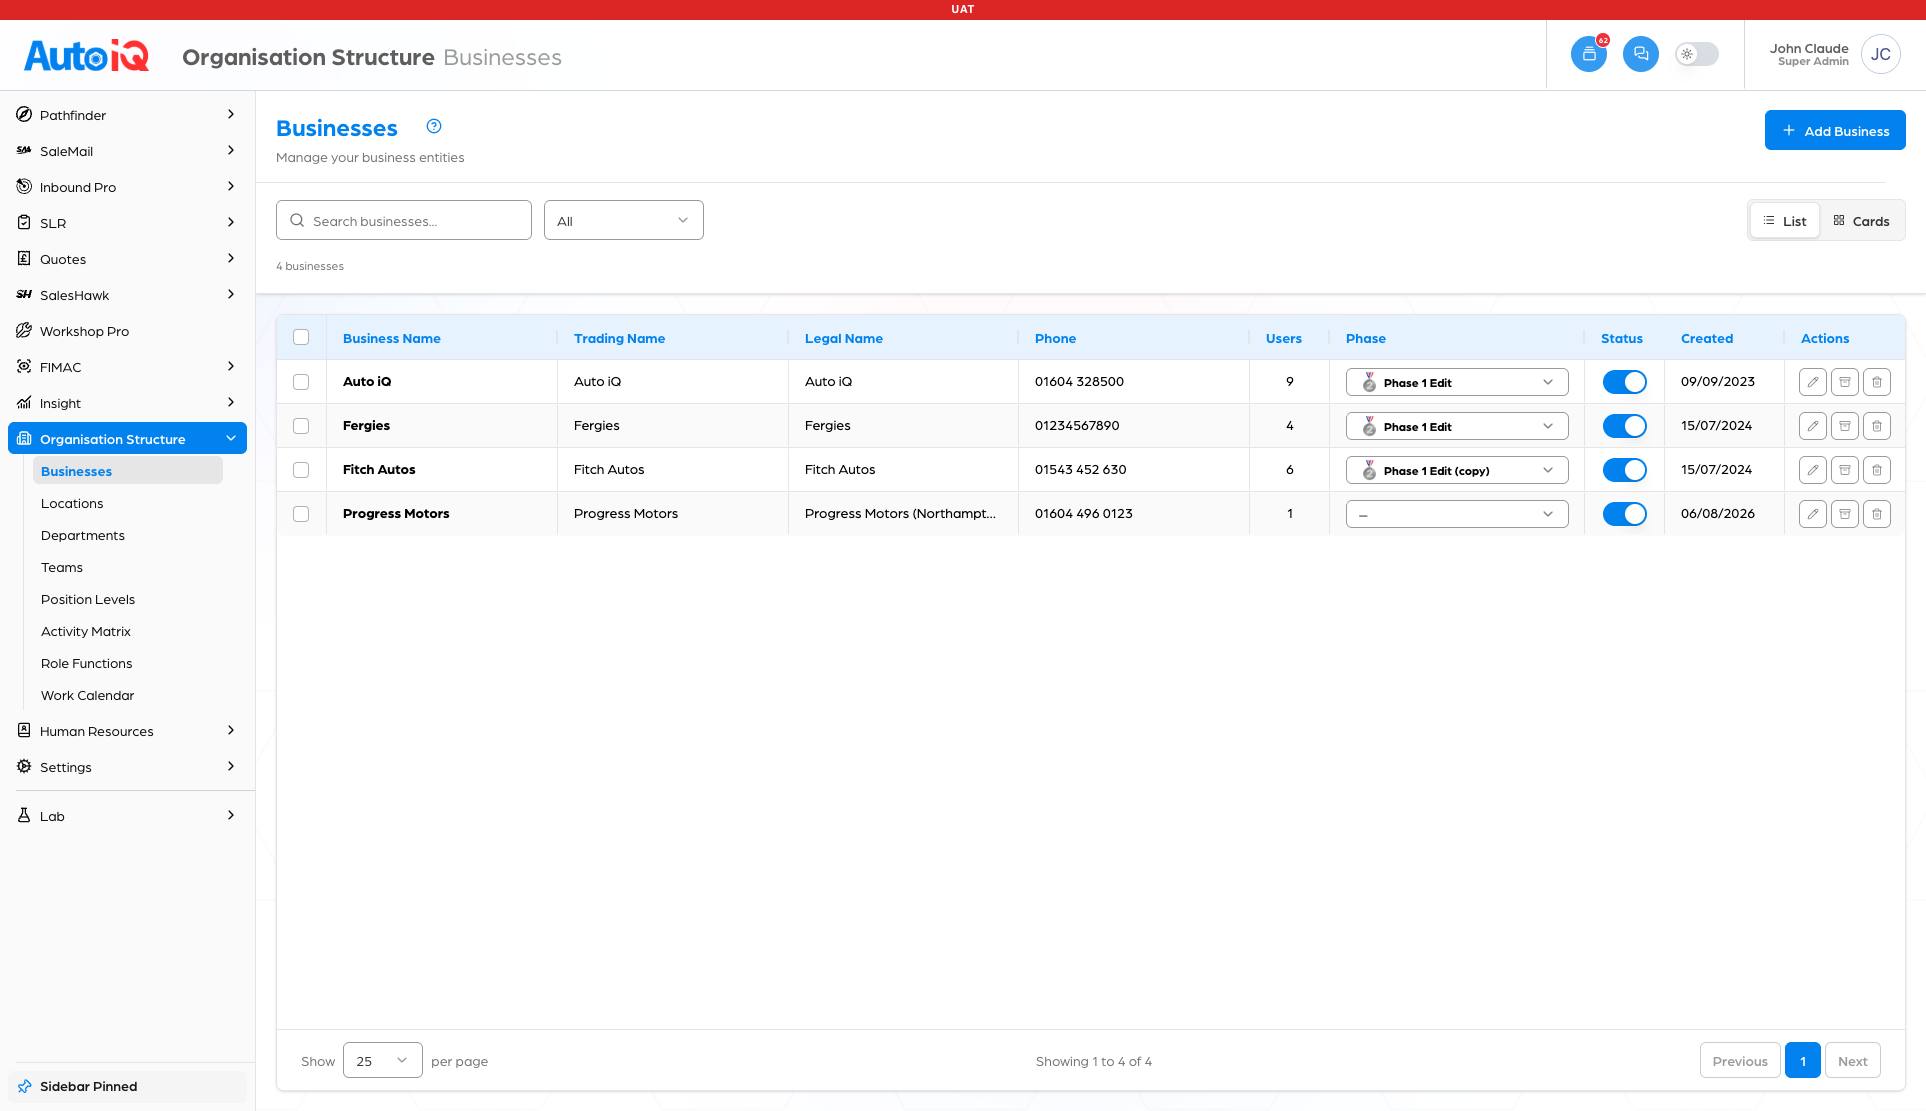Click the Pathfinder compass icon
The height and width of the screenshot is (1111, 1926).
24,115
